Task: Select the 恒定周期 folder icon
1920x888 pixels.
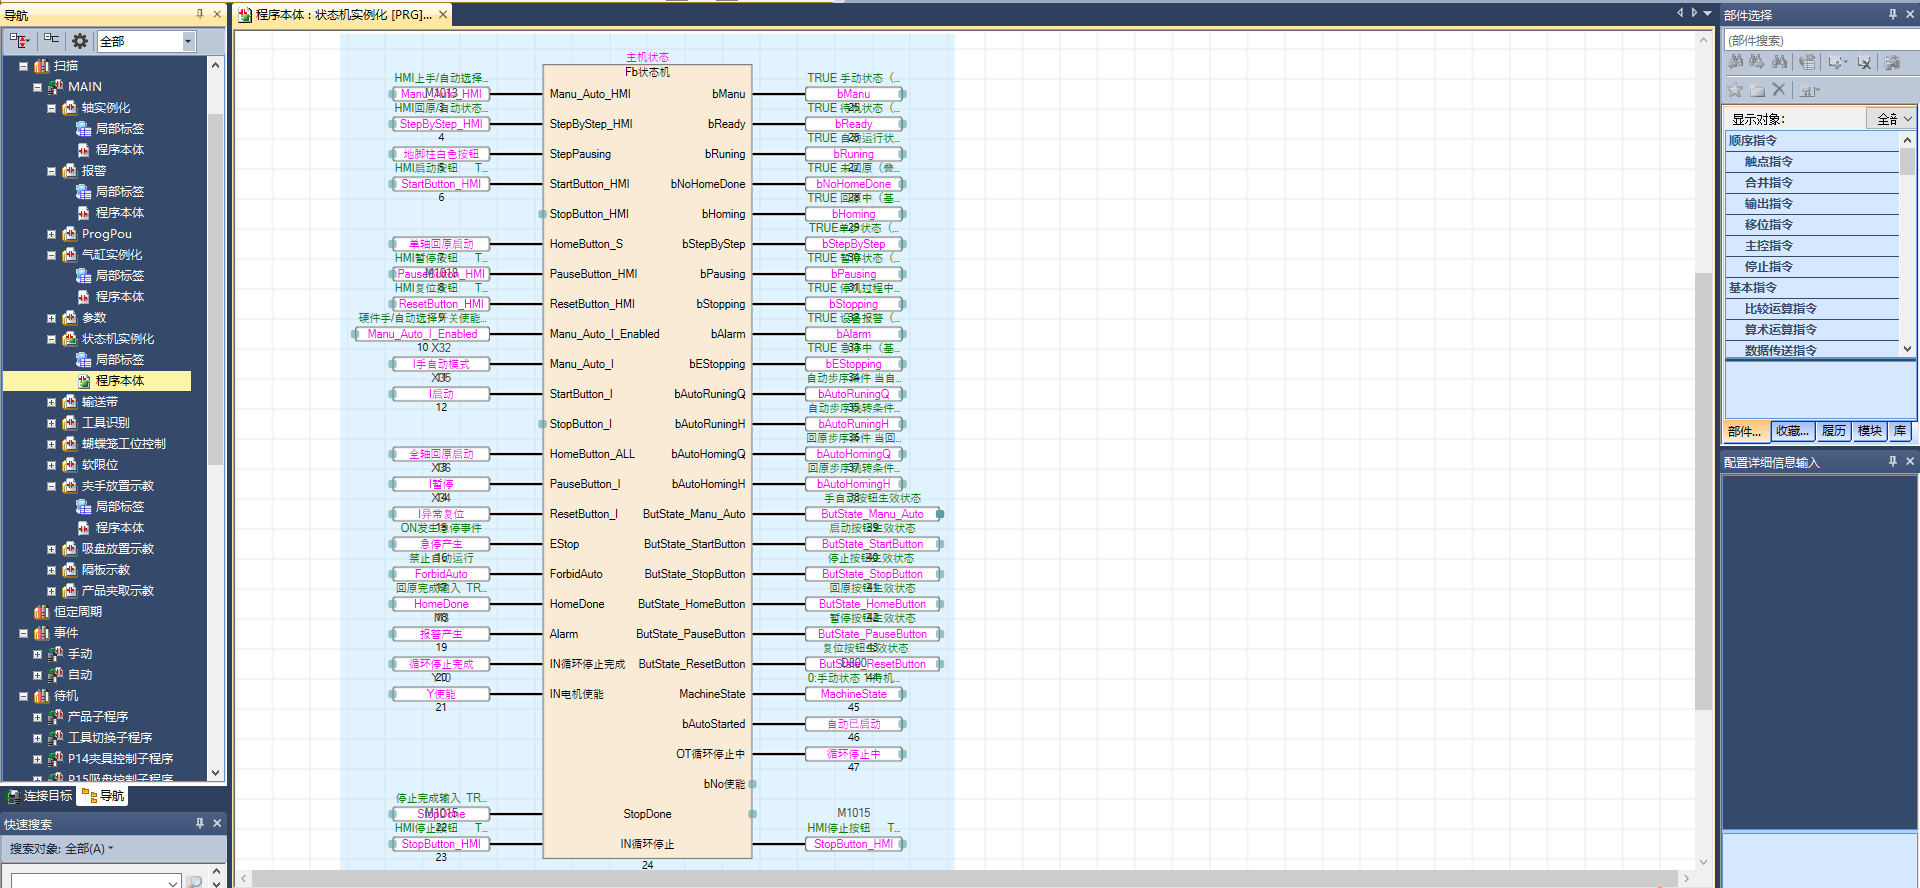Action: click(x=41, y=612)
